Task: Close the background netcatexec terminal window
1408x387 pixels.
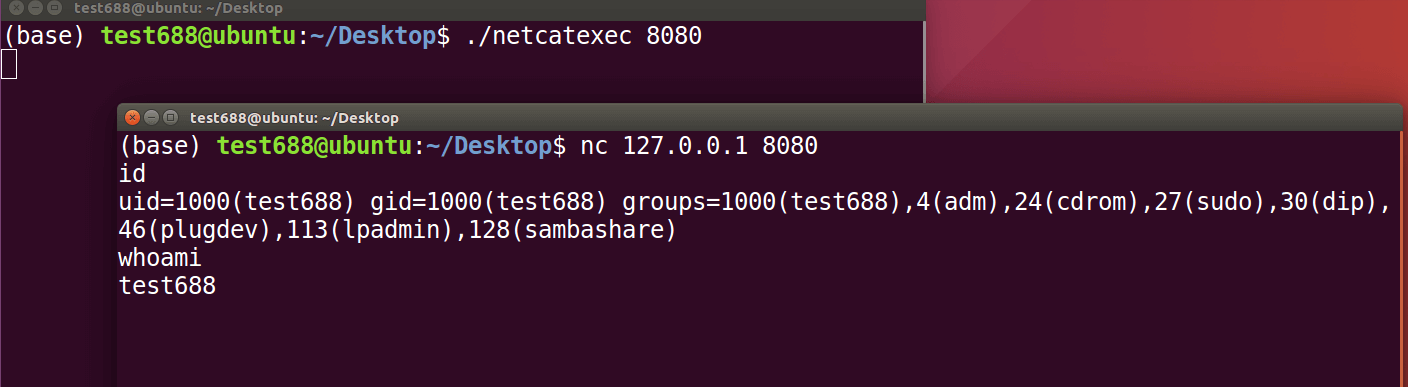Action: click(x=16, y=8)
